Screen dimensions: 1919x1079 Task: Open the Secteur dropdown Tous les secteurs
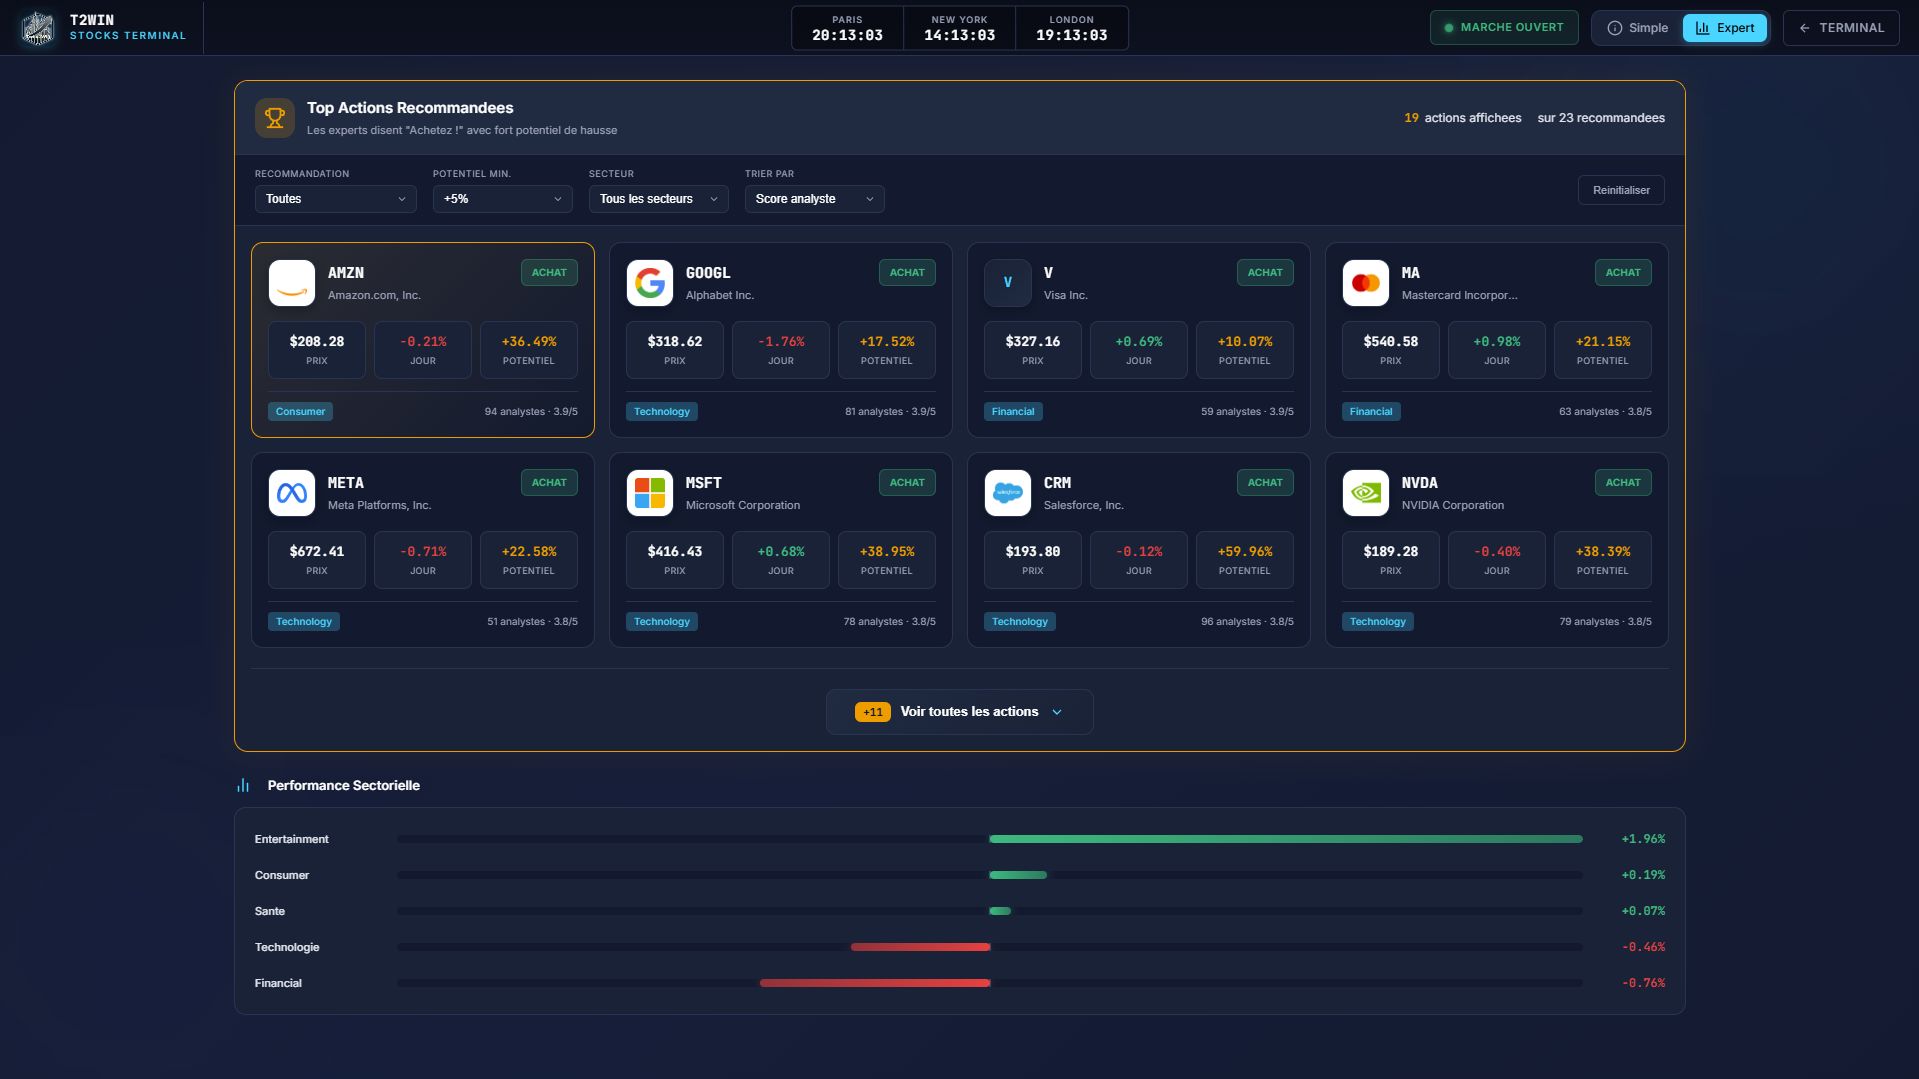pos(657,199)
